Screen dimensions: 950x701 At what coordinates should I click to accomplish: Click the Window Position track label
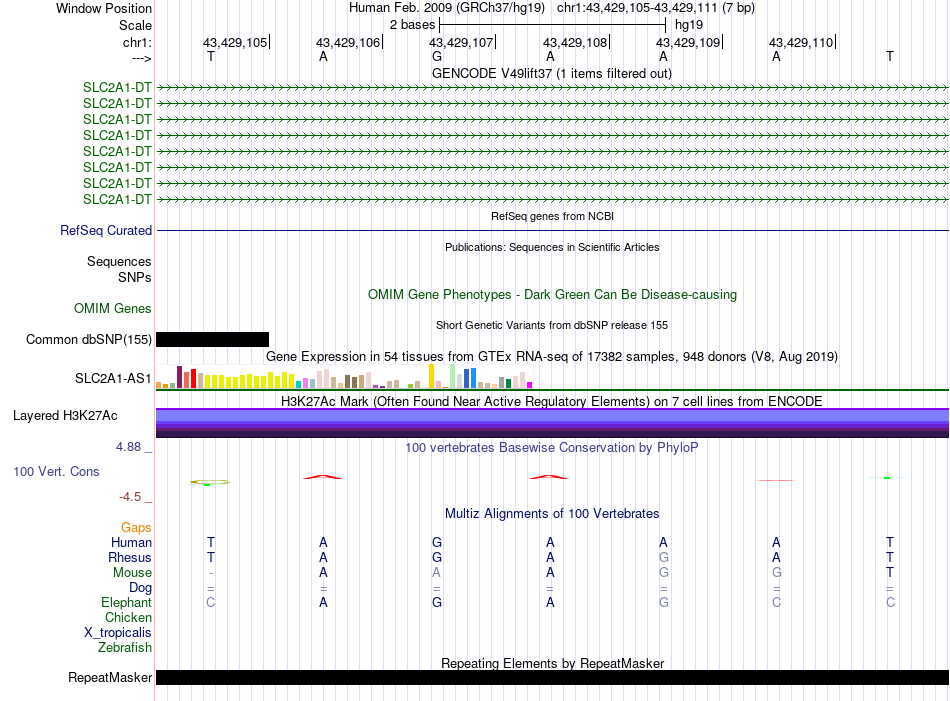(x=104, y=8)
